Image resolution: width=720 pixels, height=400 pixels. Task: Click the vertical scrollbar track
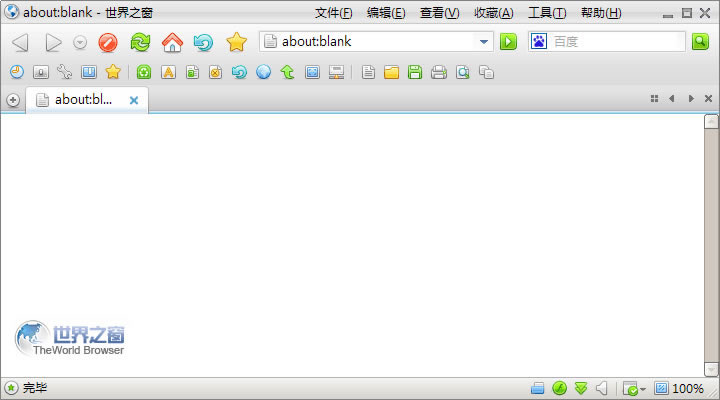click(x=711, y=246)
